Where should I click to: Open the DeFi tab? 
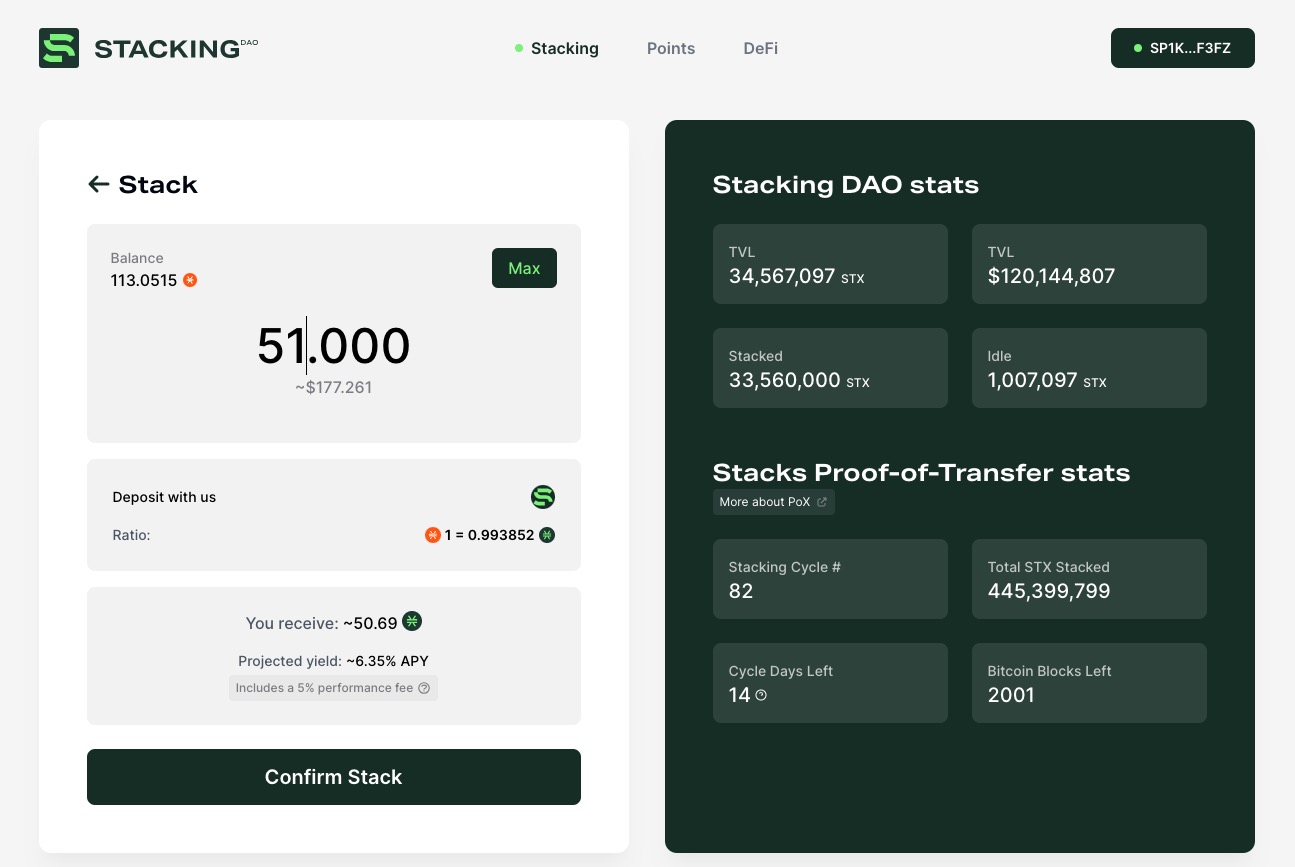pyautogui.click(x=761, y=48)
